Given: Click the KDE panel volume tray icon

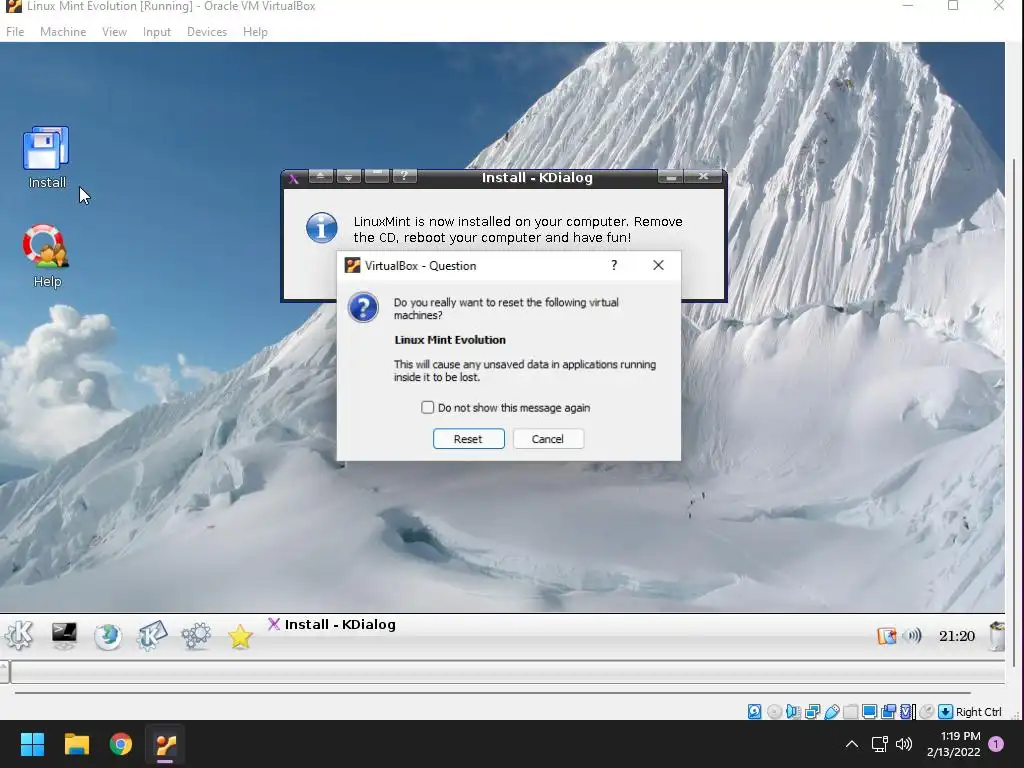Looking at the screenshot, I should point(912,635).
